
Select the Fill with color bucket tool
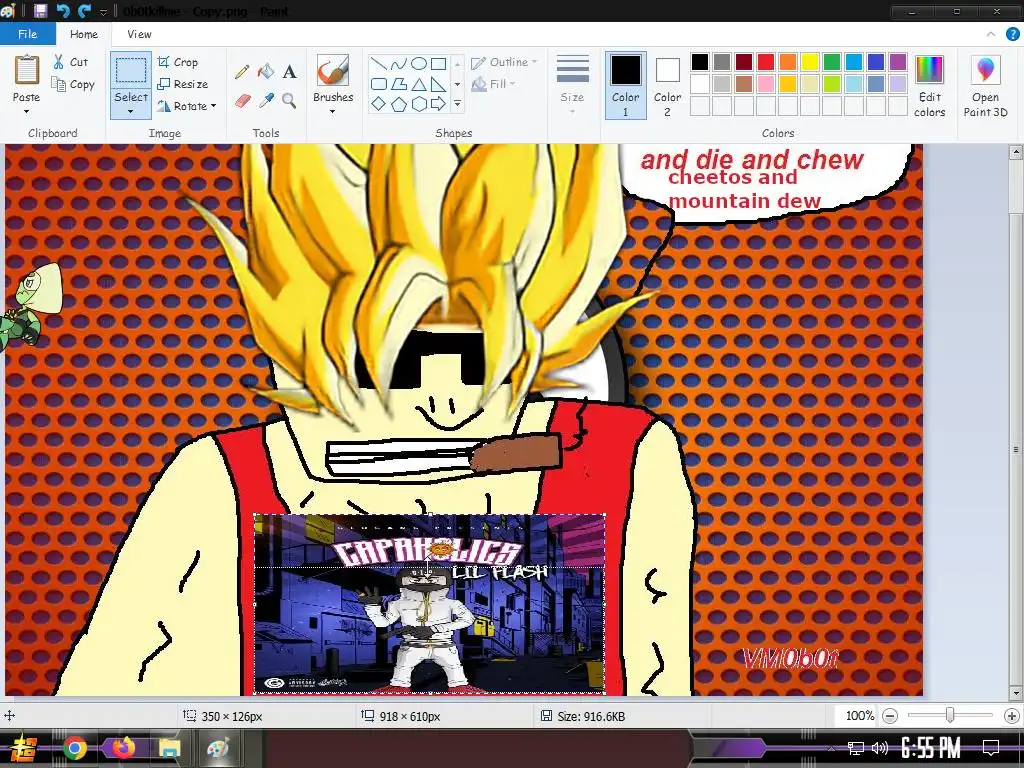click(x=266, y=71)
